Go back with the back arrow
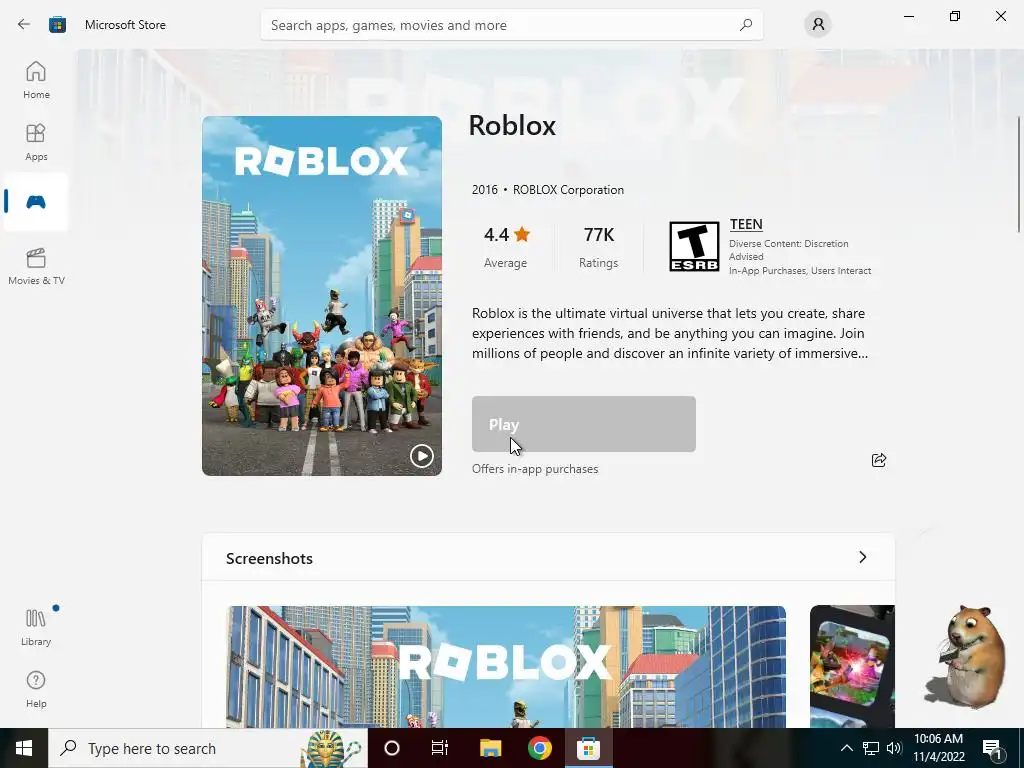This screenshot has height=768, width=1024. [x=24, y=25]
